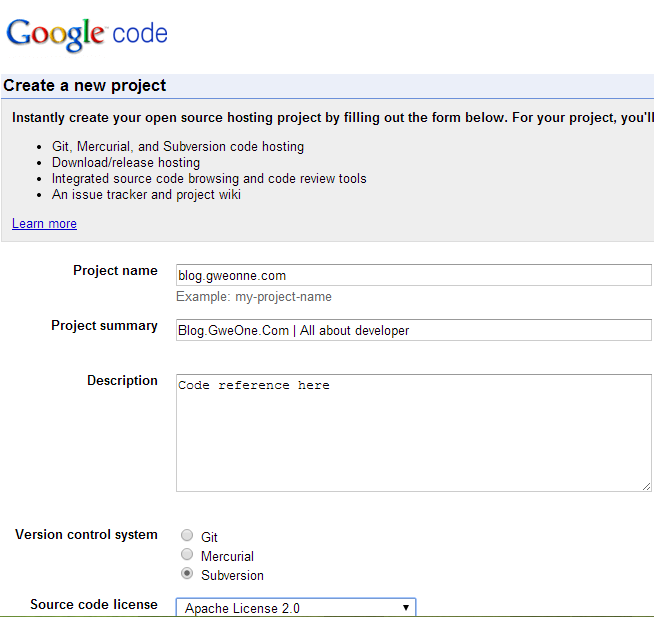Click inside the Description text area

point(413,433)
